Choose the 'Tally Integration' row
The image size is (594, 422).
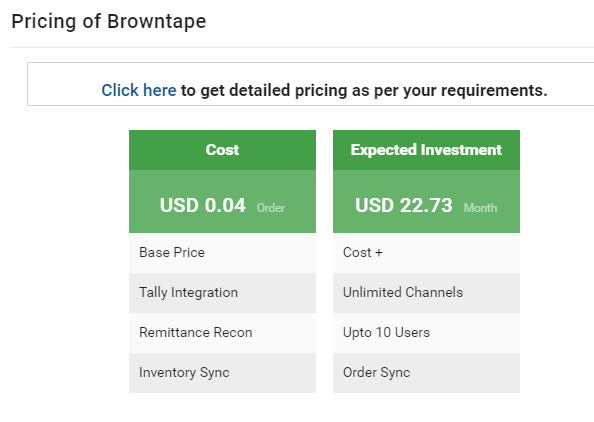222,293
